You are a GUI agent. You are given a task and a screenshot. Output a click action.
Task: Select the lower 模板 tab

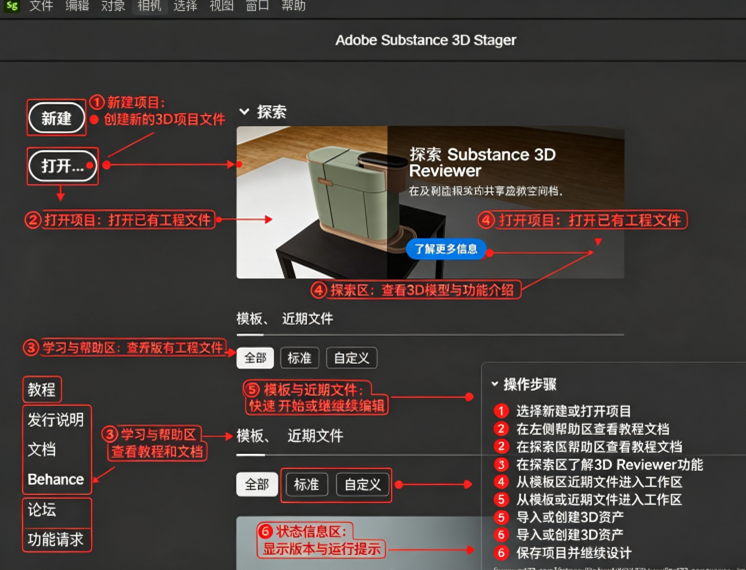[x=250, y=435]
